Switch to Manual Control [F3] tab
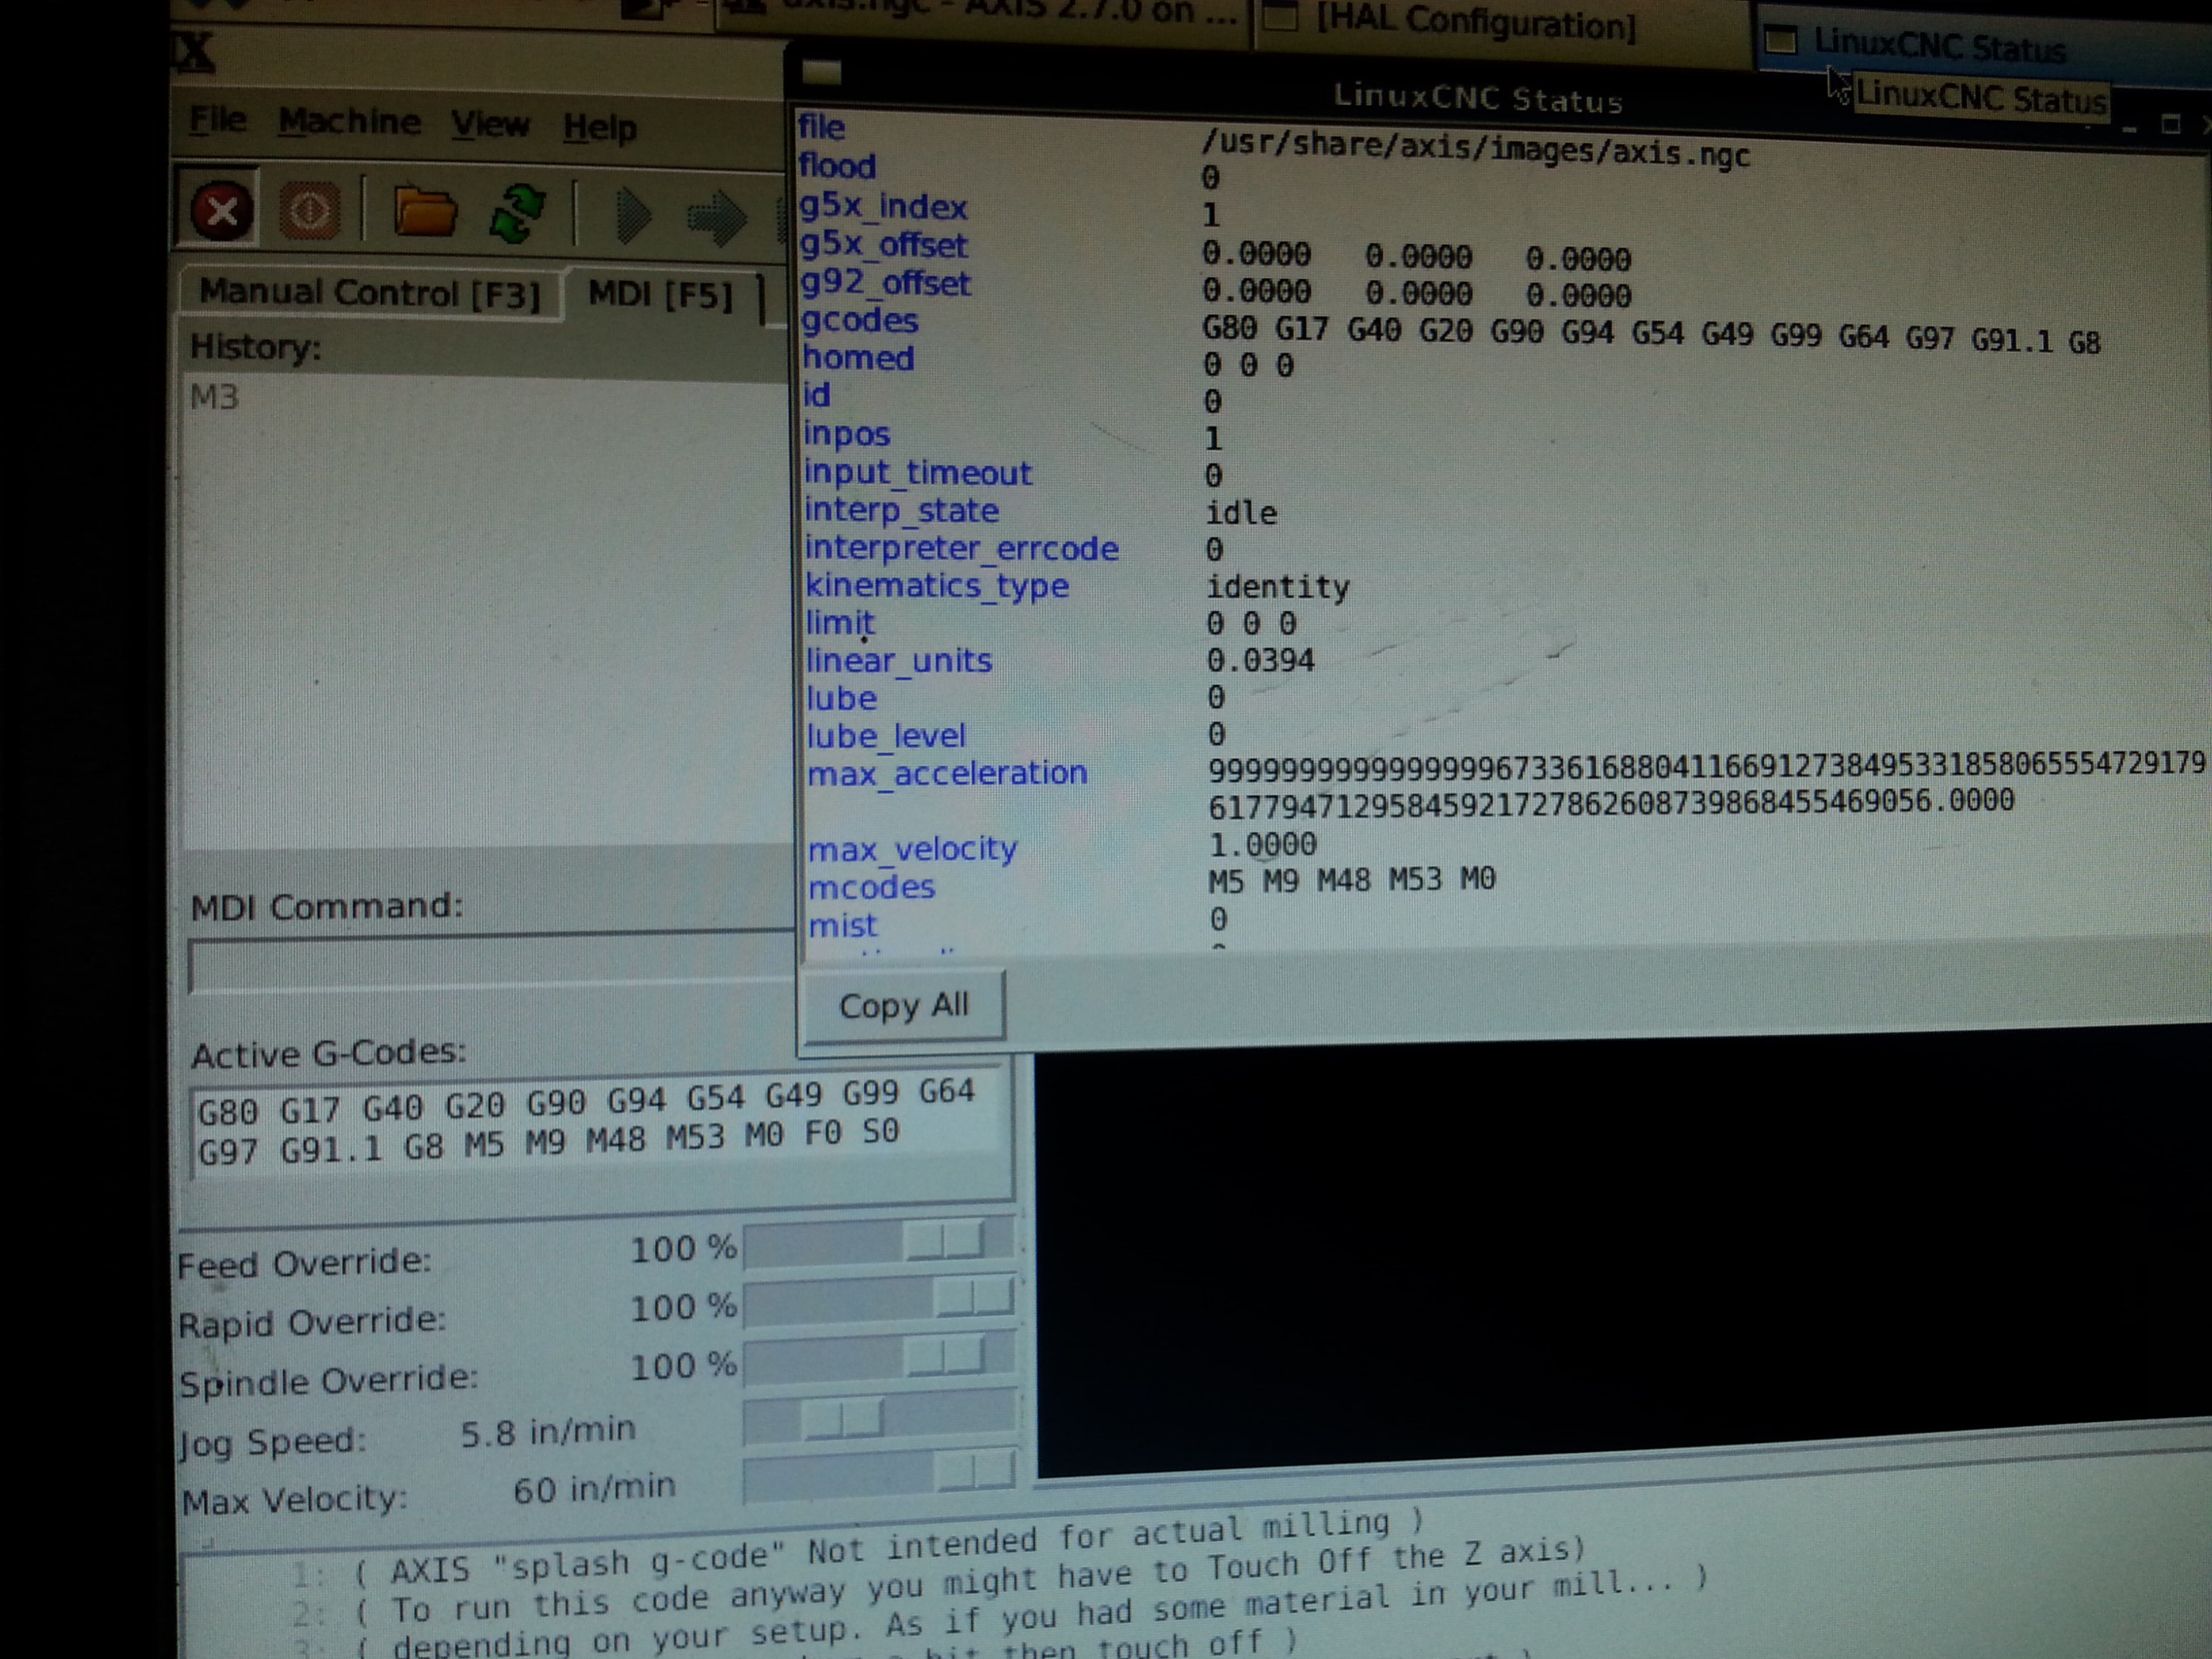Viewport: 2212px width, 1659px height. (x=369, y=293)
